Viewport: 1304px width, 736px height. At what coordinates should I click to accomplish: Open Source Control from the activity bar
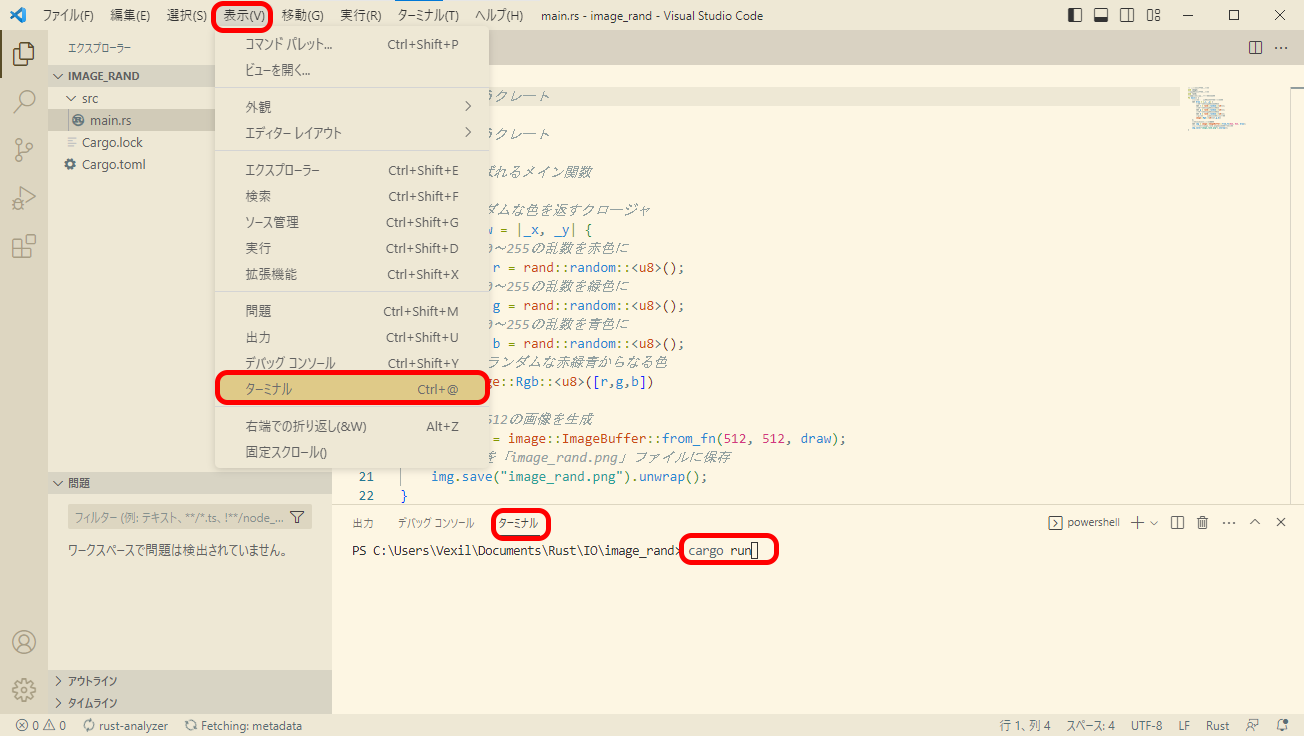pos(24,150)
